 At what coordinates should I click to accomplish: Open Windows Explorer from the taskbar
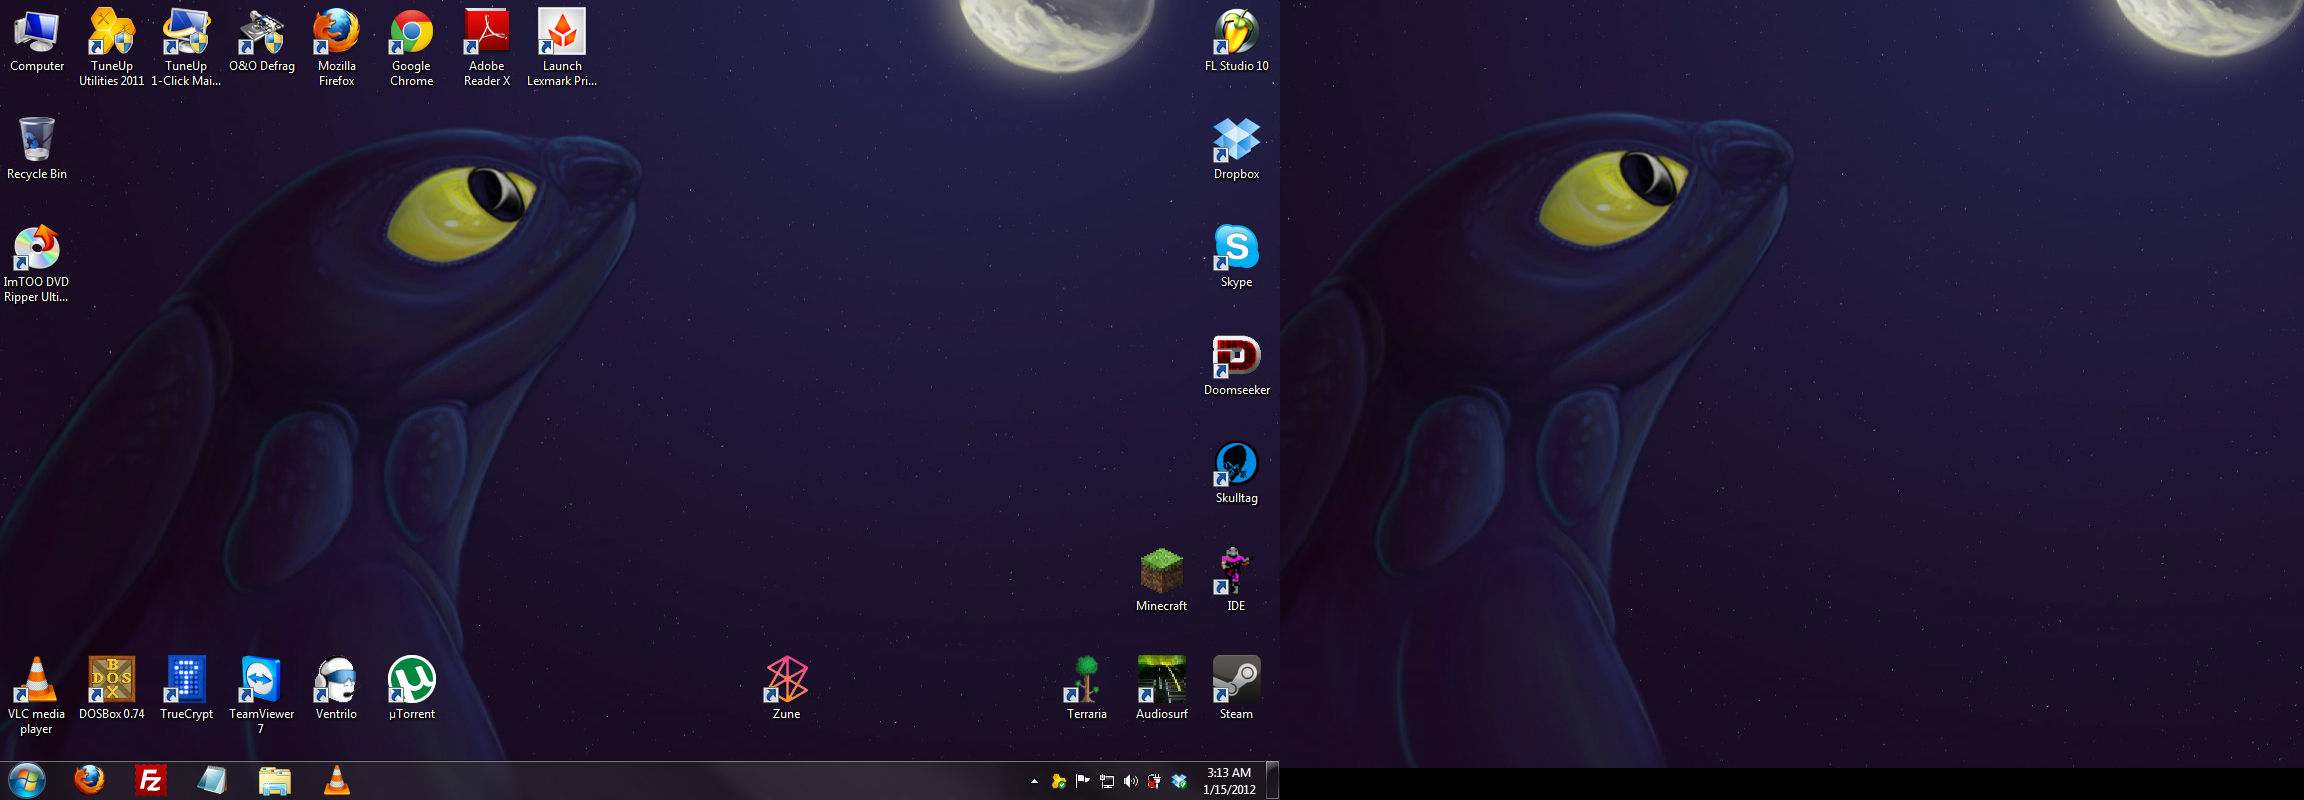click(274, 781)
